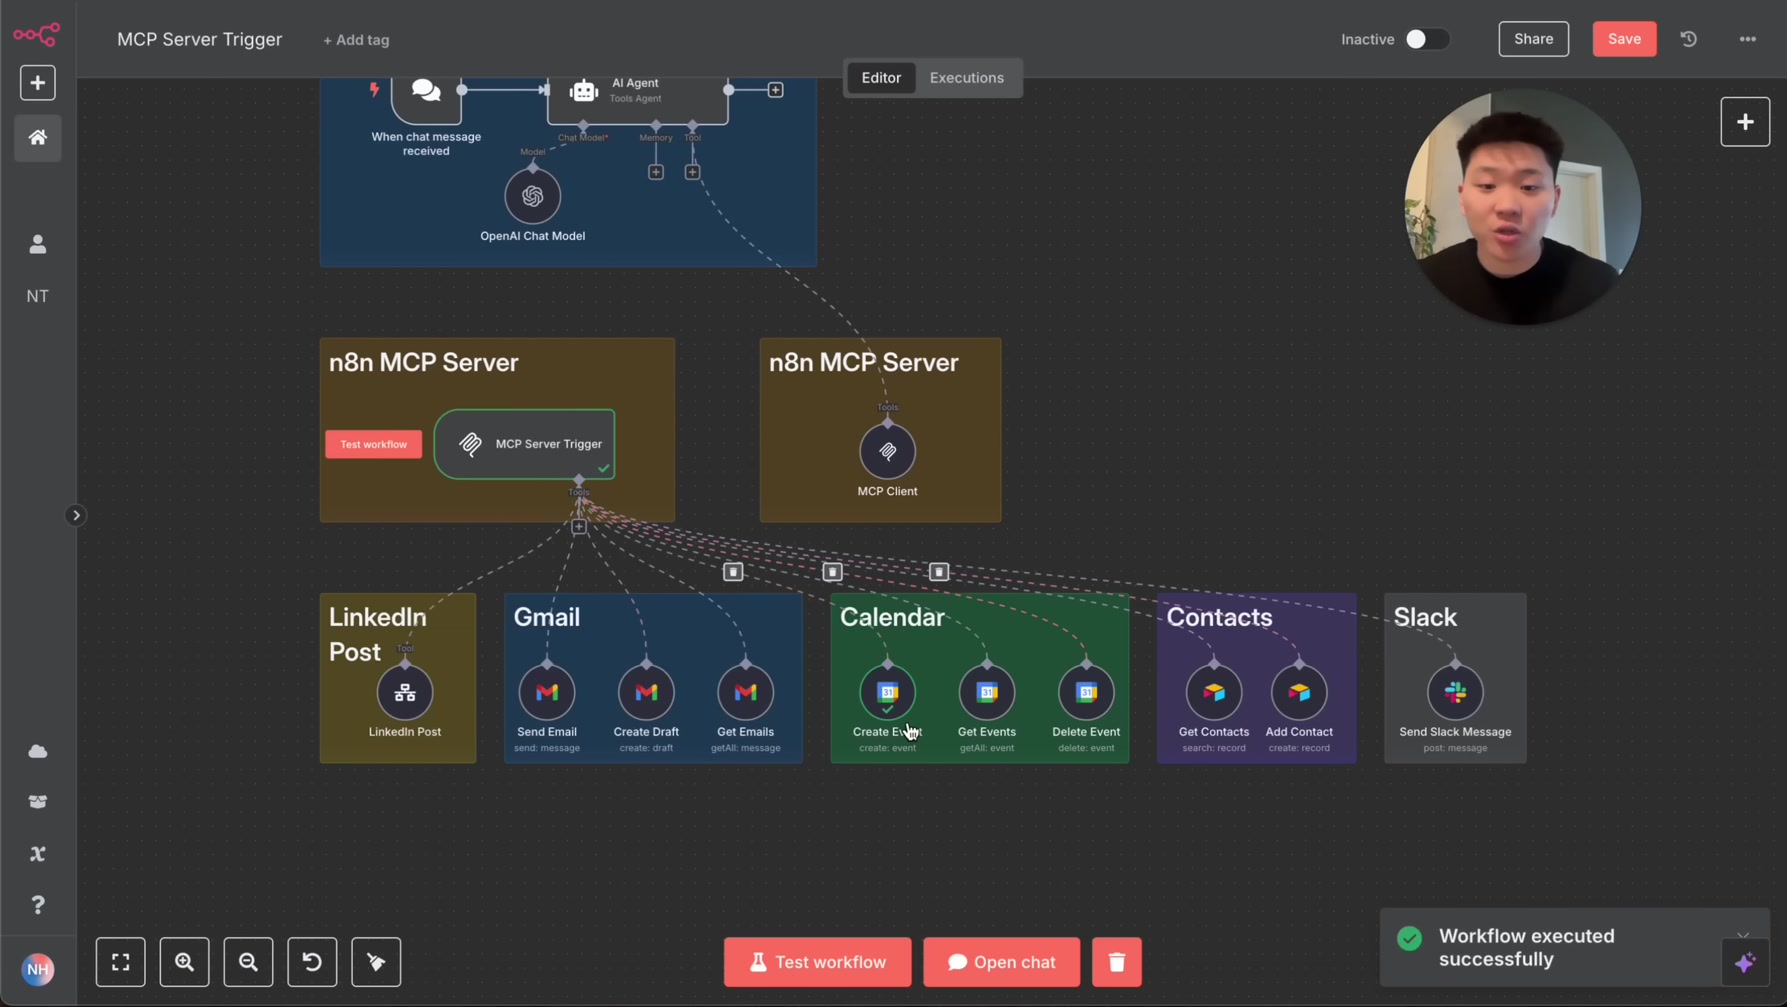The image size is (1787, 1007).
Task: Select the Get Events calendar node
Action: (987, 692)
